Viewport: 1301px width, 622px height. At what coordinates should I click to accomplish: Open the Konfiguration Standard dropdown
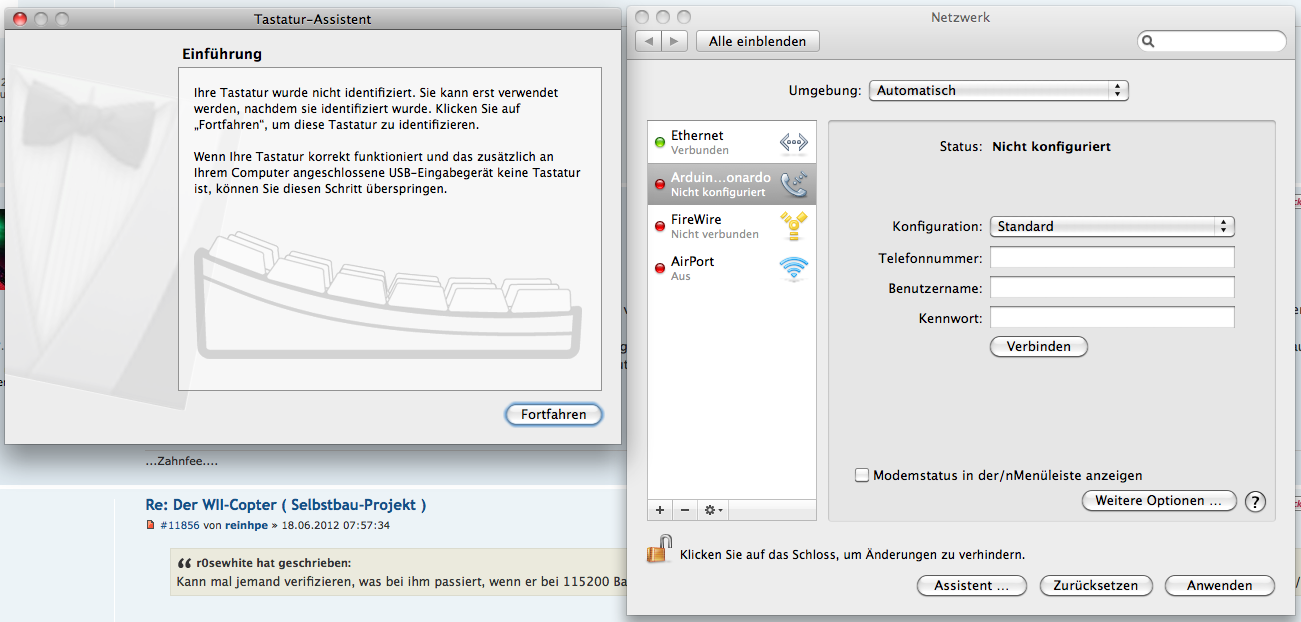point(1113,226)
